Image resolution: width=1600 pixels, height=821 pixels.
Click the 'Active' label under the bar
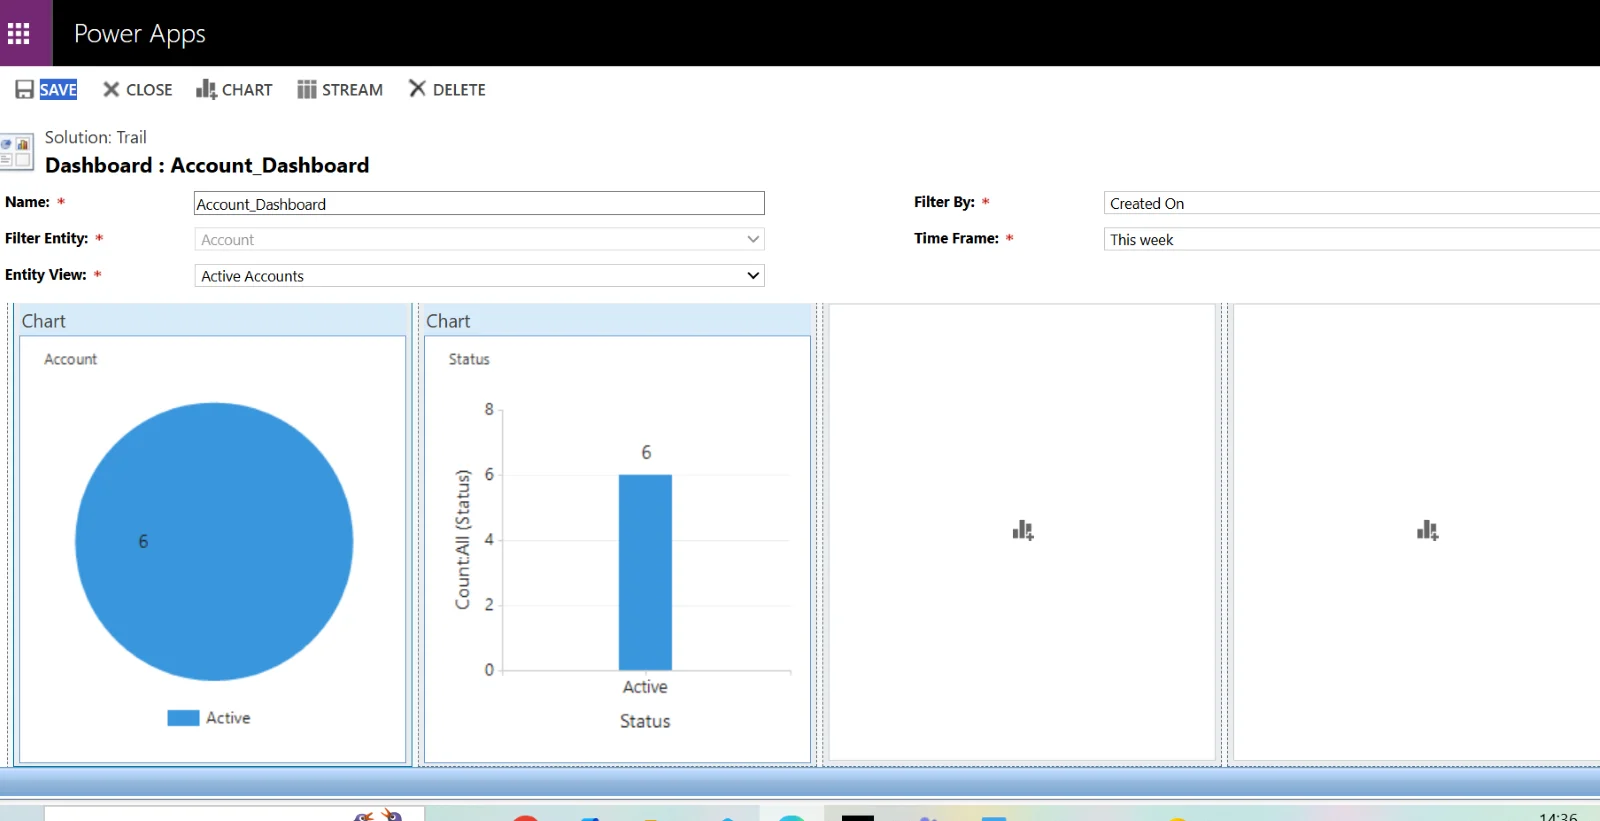coord(645,687)
